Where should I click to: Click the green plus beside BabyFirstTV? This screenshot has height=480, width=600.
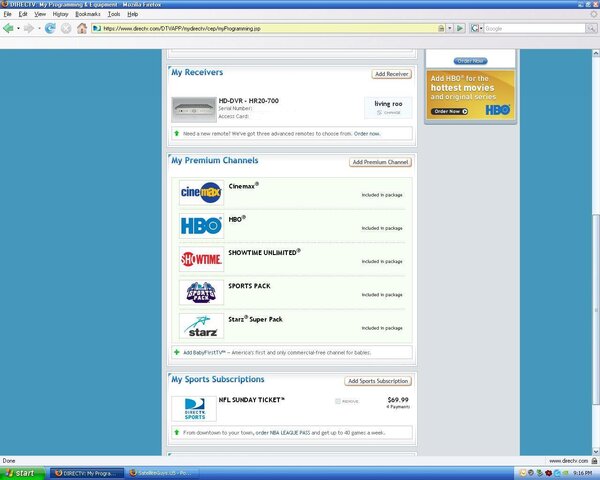click(x=176, y=352)
